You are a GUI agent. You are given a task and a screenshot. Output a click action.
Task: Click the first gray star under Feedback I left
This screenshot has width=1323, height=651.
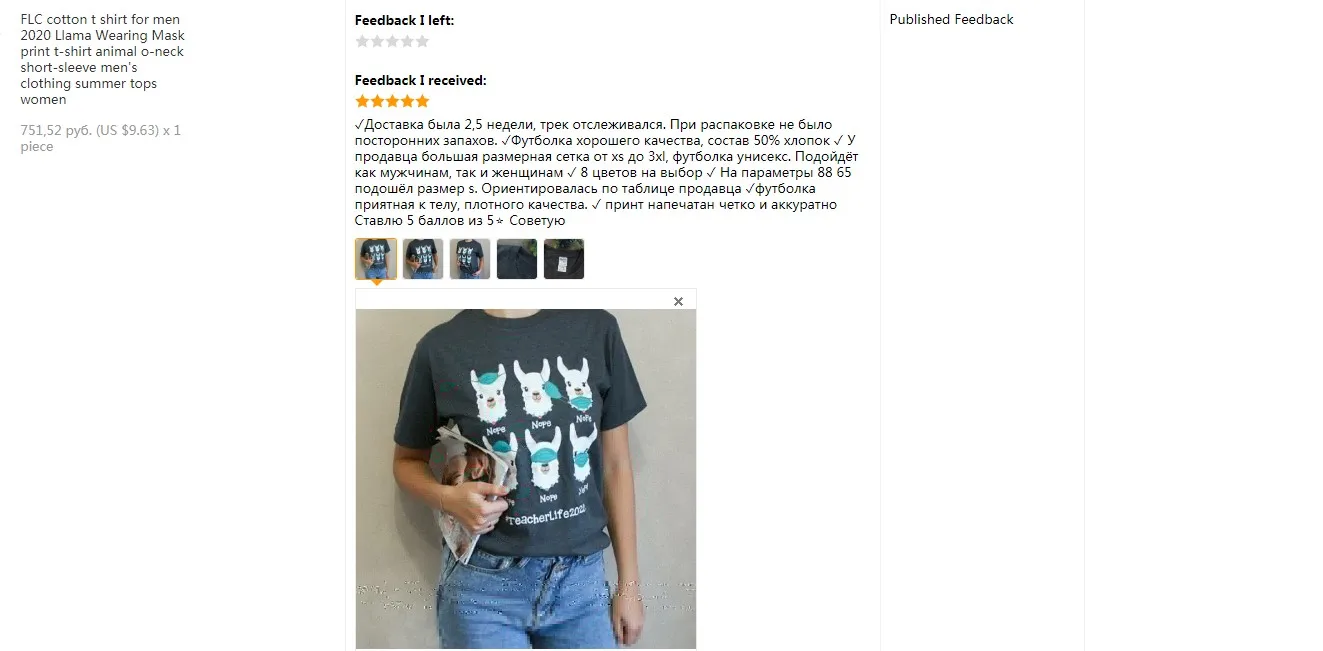362,41
